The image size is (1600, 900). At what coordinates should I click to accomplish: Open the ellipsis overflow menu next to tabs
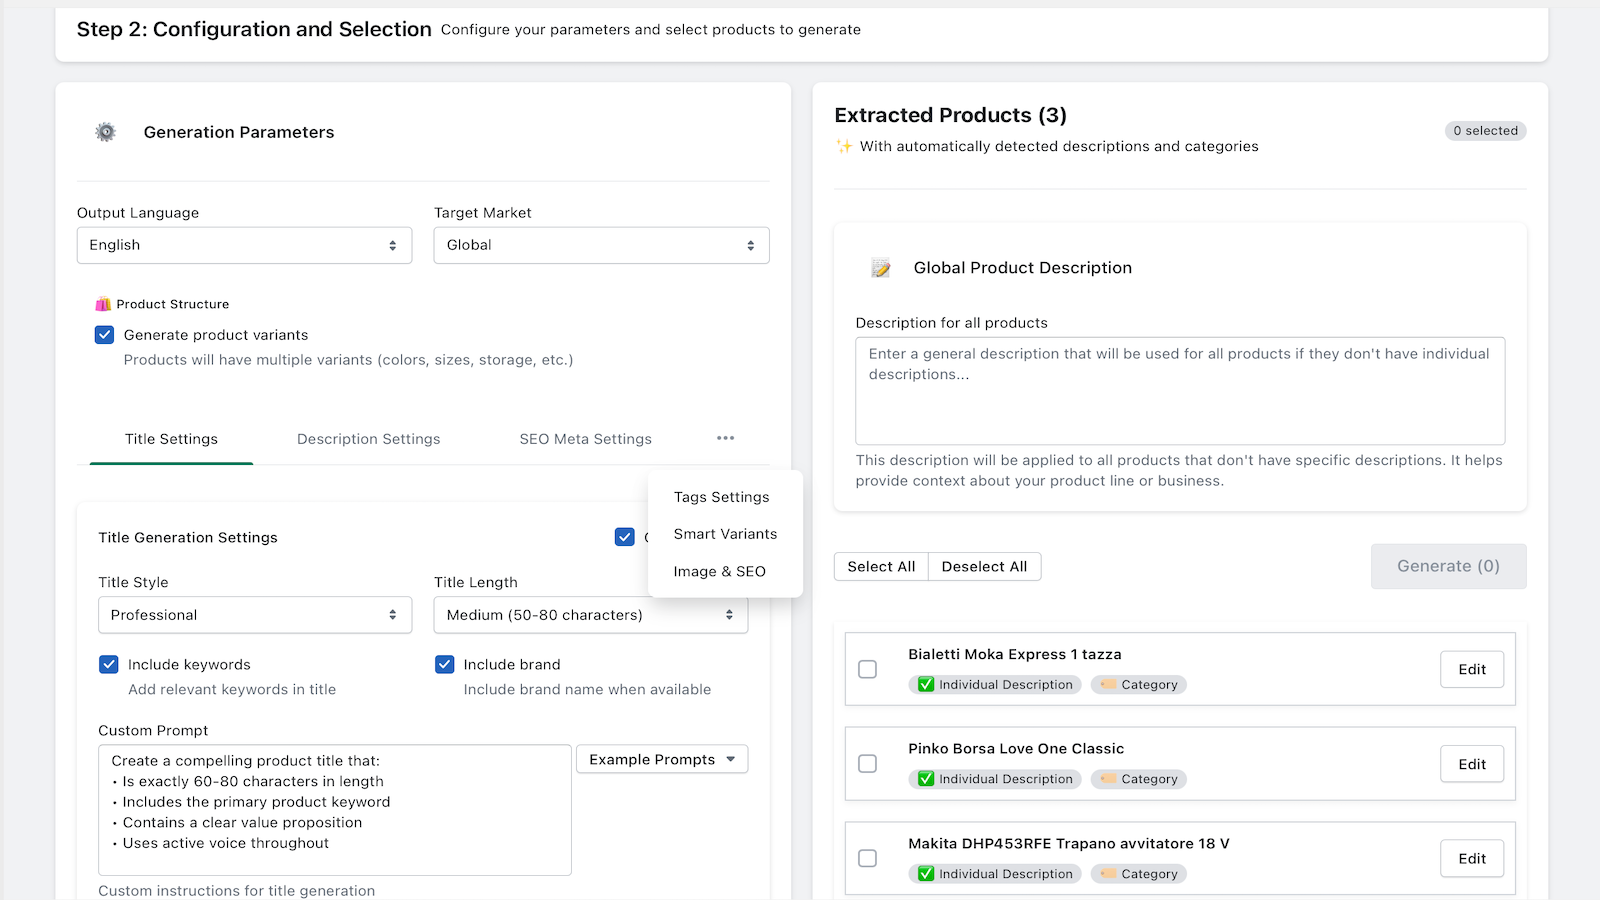click(726, 437)
